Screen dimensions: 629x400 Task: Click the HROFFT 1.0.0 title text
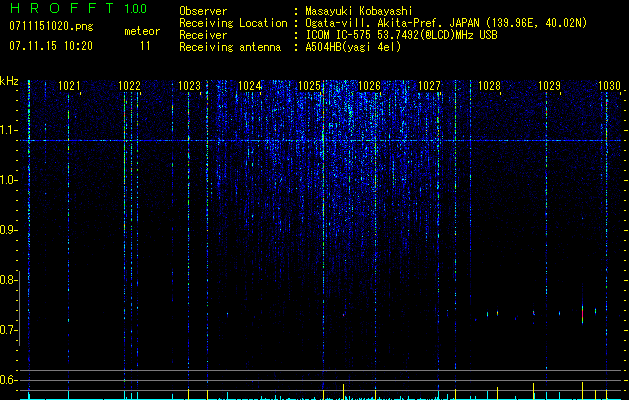click(x=79, y=8)
